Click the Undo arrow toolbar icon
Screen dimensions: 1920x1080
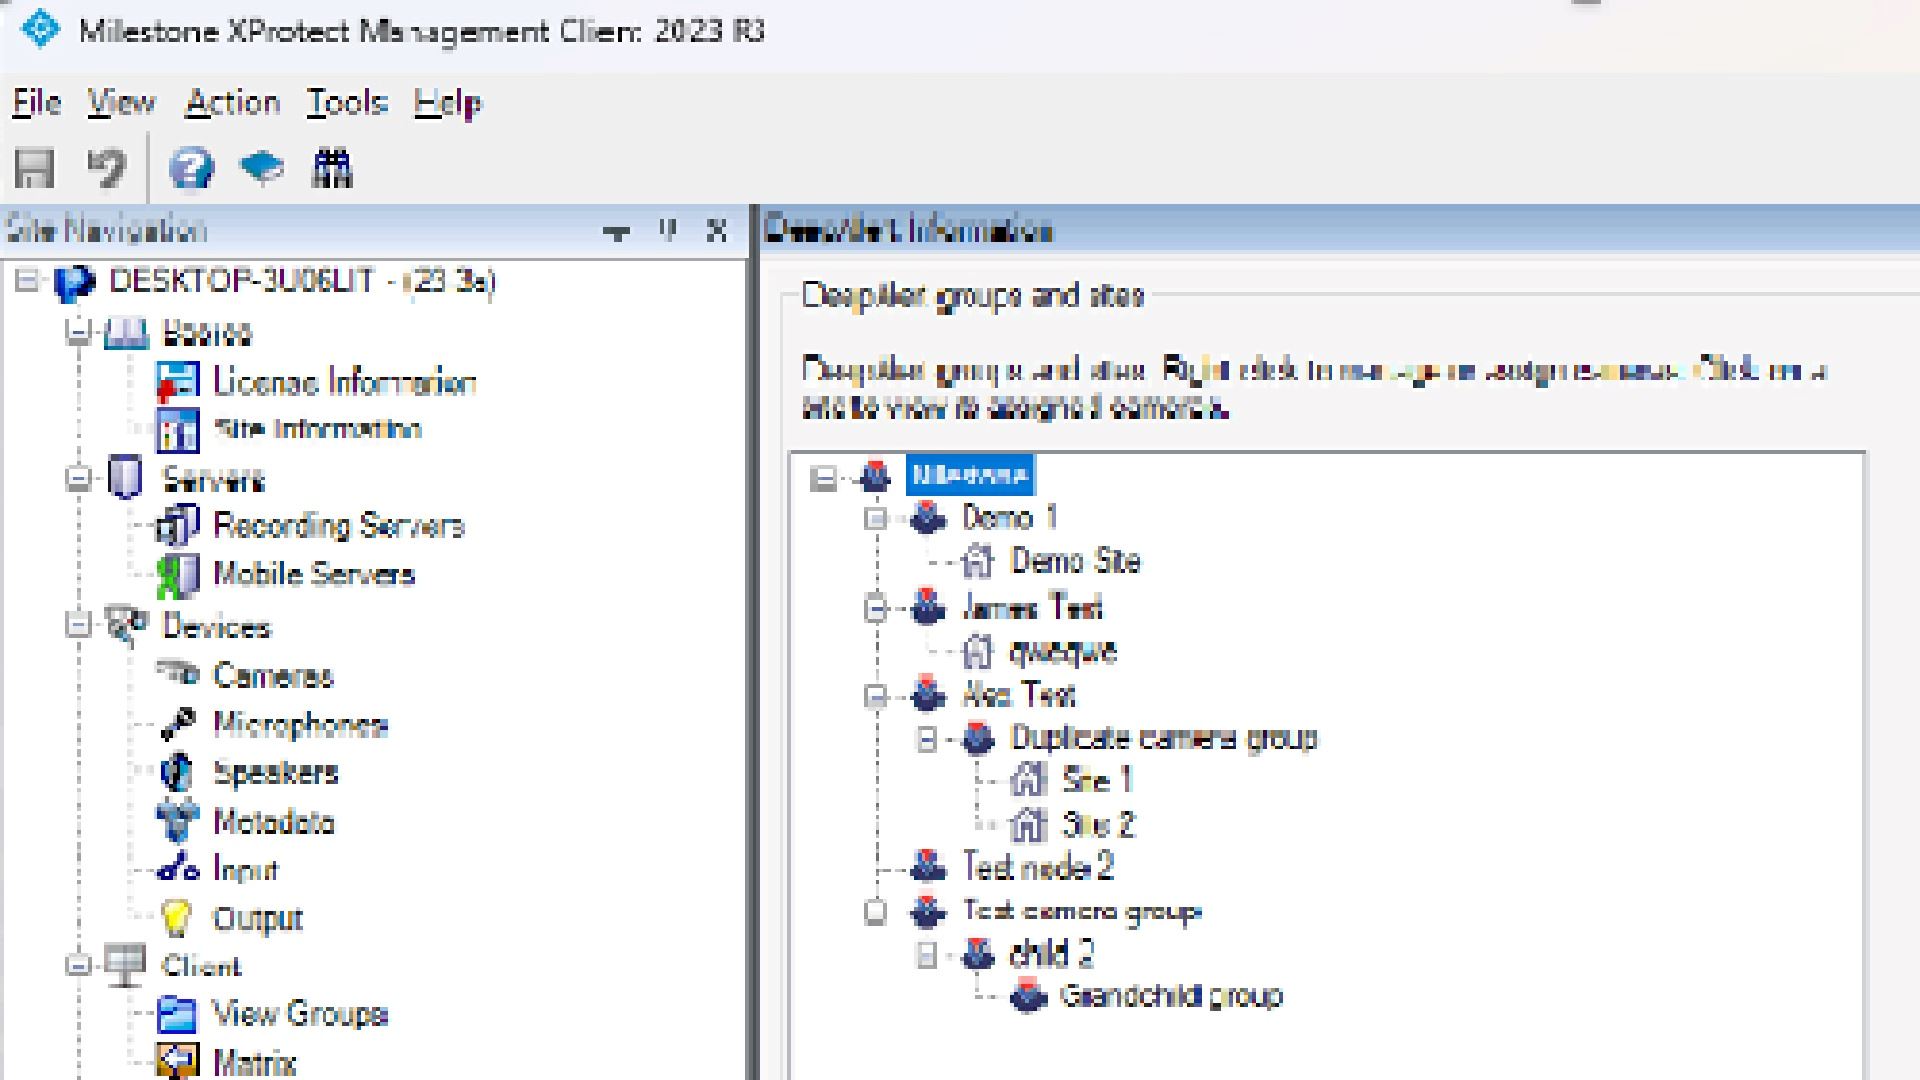pyautogui.click(x=106, y=168)
